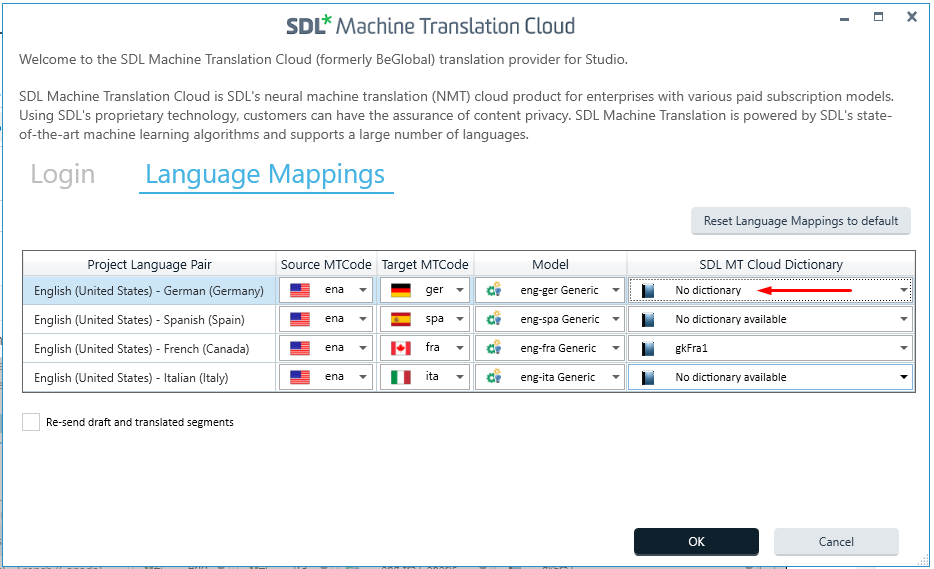Open the target MTCode 'fra' dropdown
Screen dimensions: 934x569
pyautogui.click(x=460, y=348)
